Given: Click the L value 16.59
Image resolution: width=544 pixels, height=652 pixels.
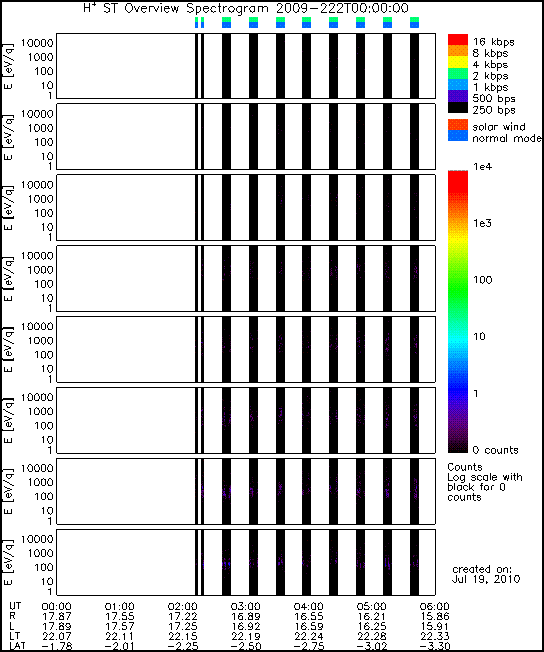Looking at the screenshot, I should [308, 627].
